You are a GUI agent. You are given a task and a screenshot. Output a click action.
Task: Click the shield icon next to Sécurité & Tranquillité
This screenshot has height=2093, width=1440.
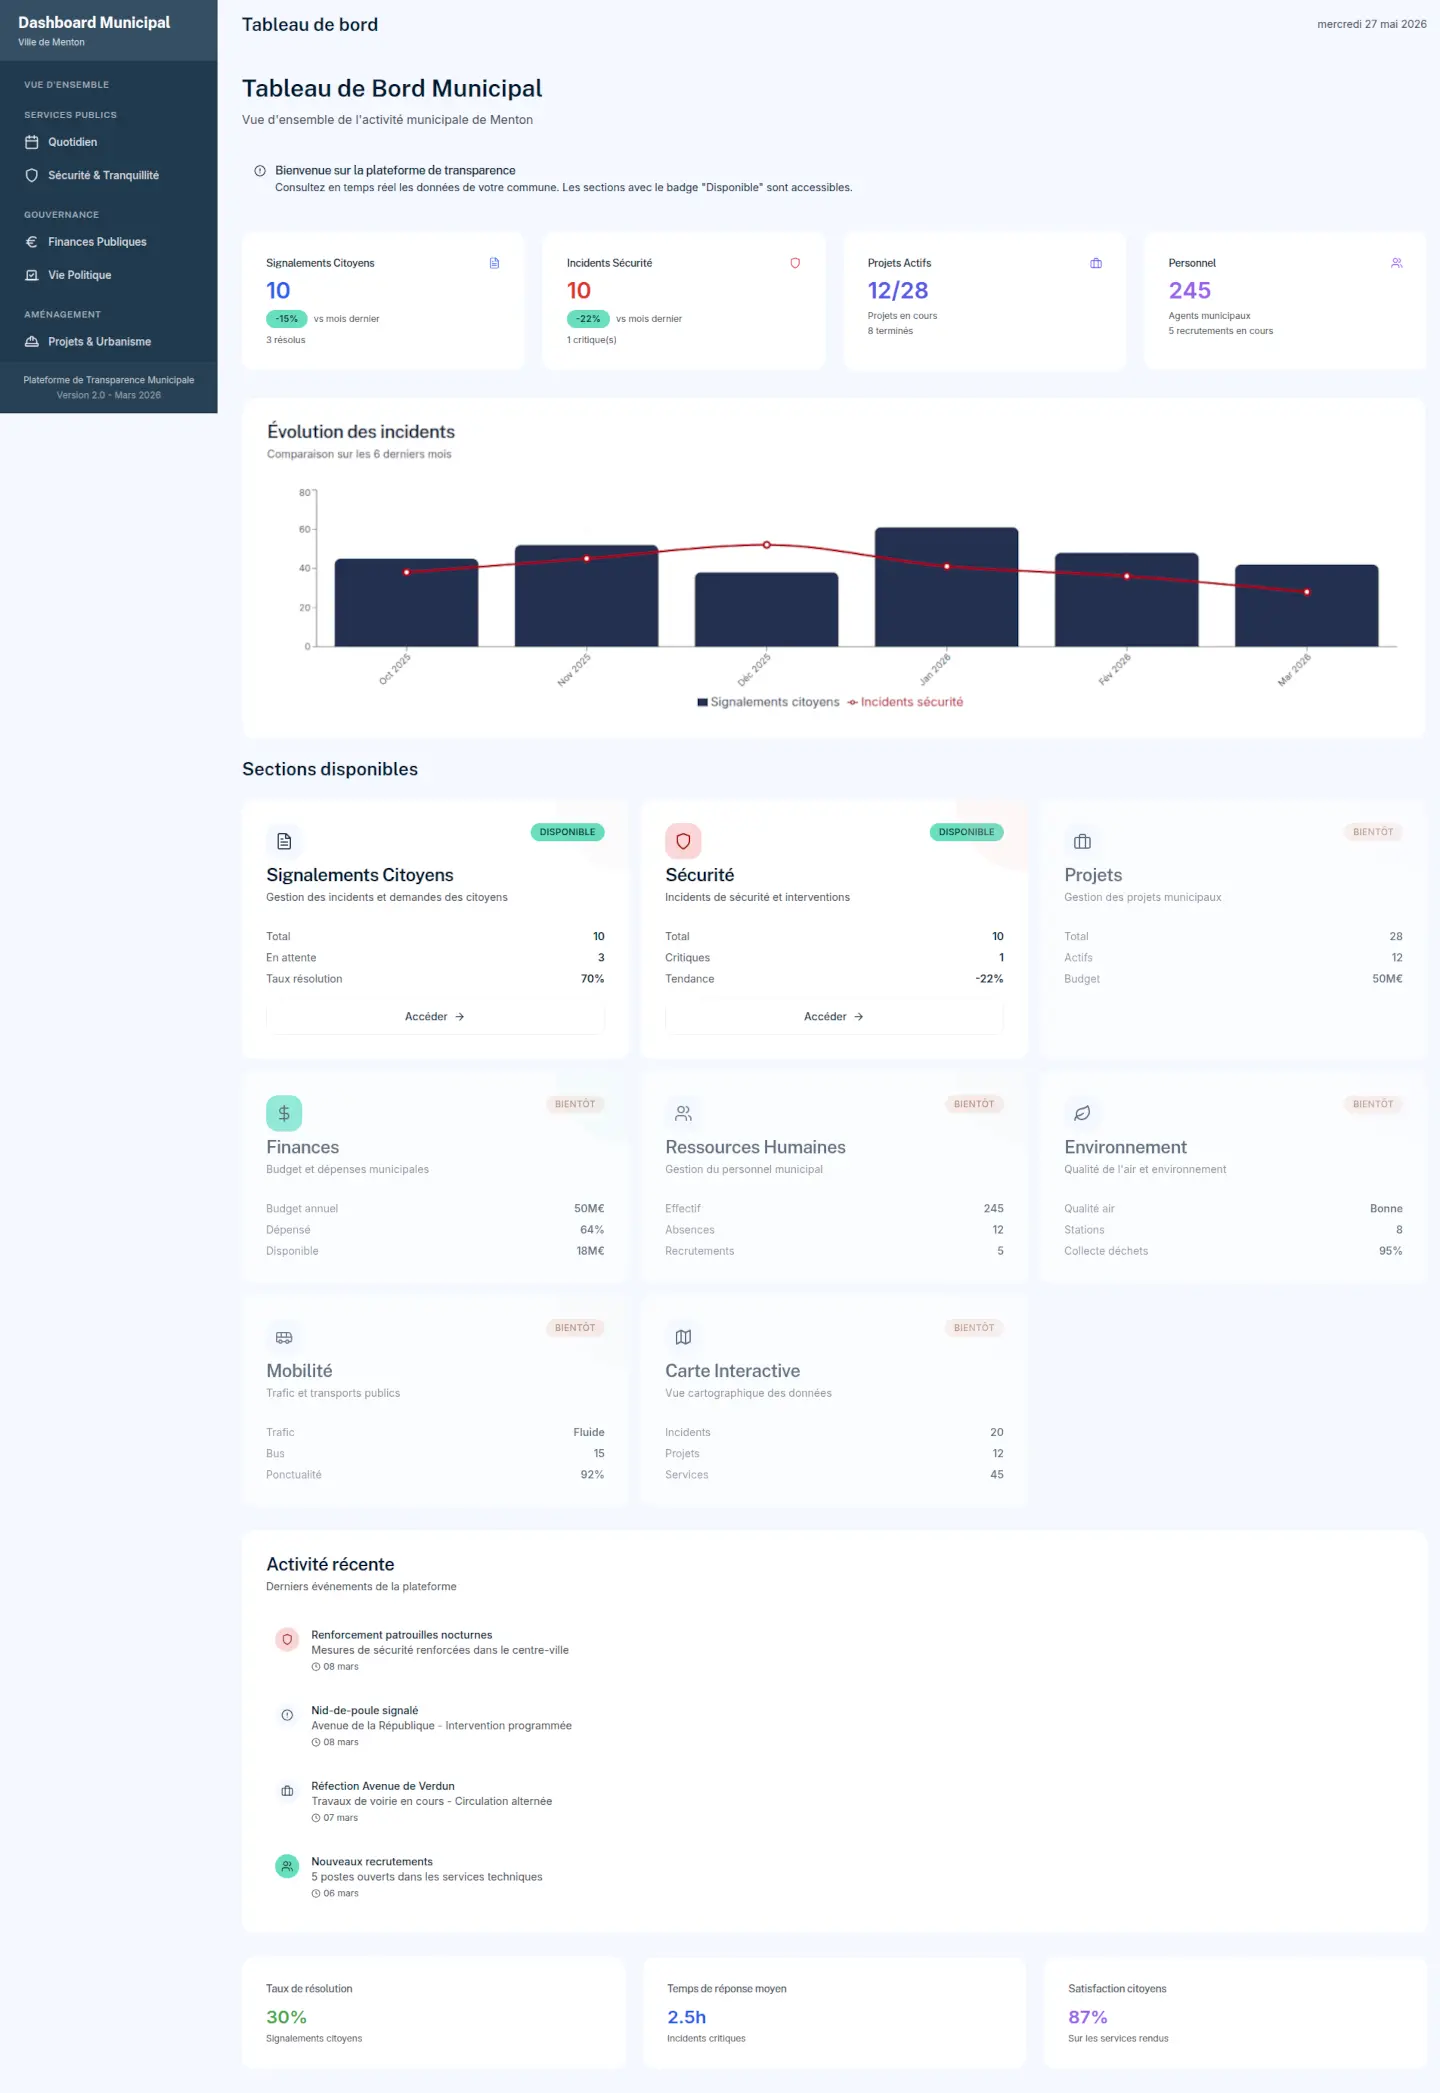click(31, 175)
